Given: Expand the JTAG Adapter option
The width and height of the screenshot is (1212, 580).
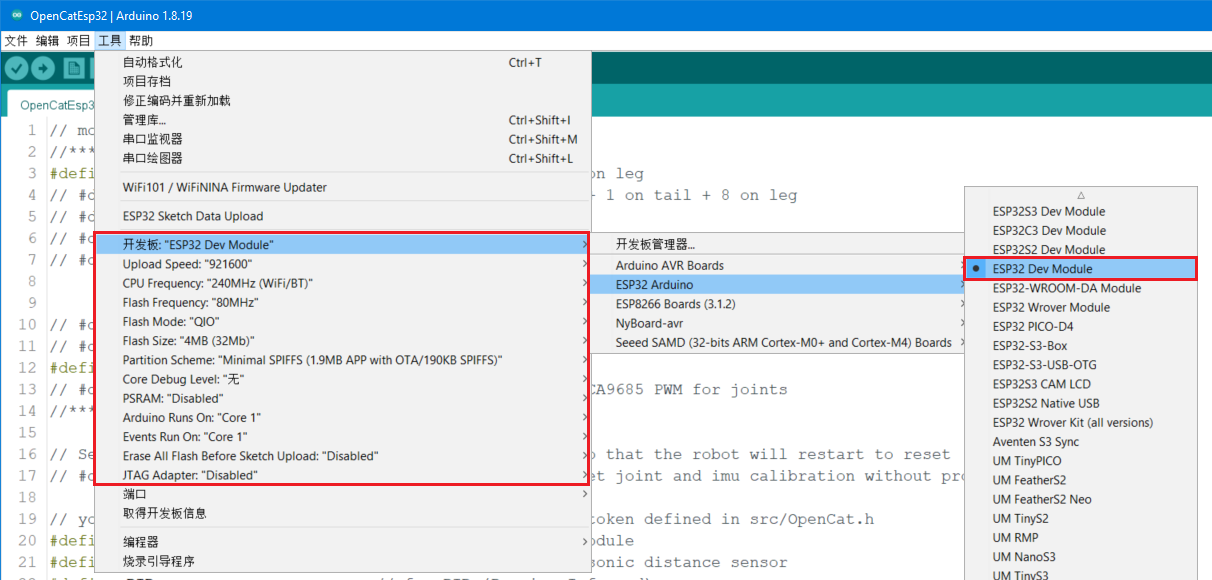Looking at the screenshot, I should pyautogui.click(x=342, y=475).
